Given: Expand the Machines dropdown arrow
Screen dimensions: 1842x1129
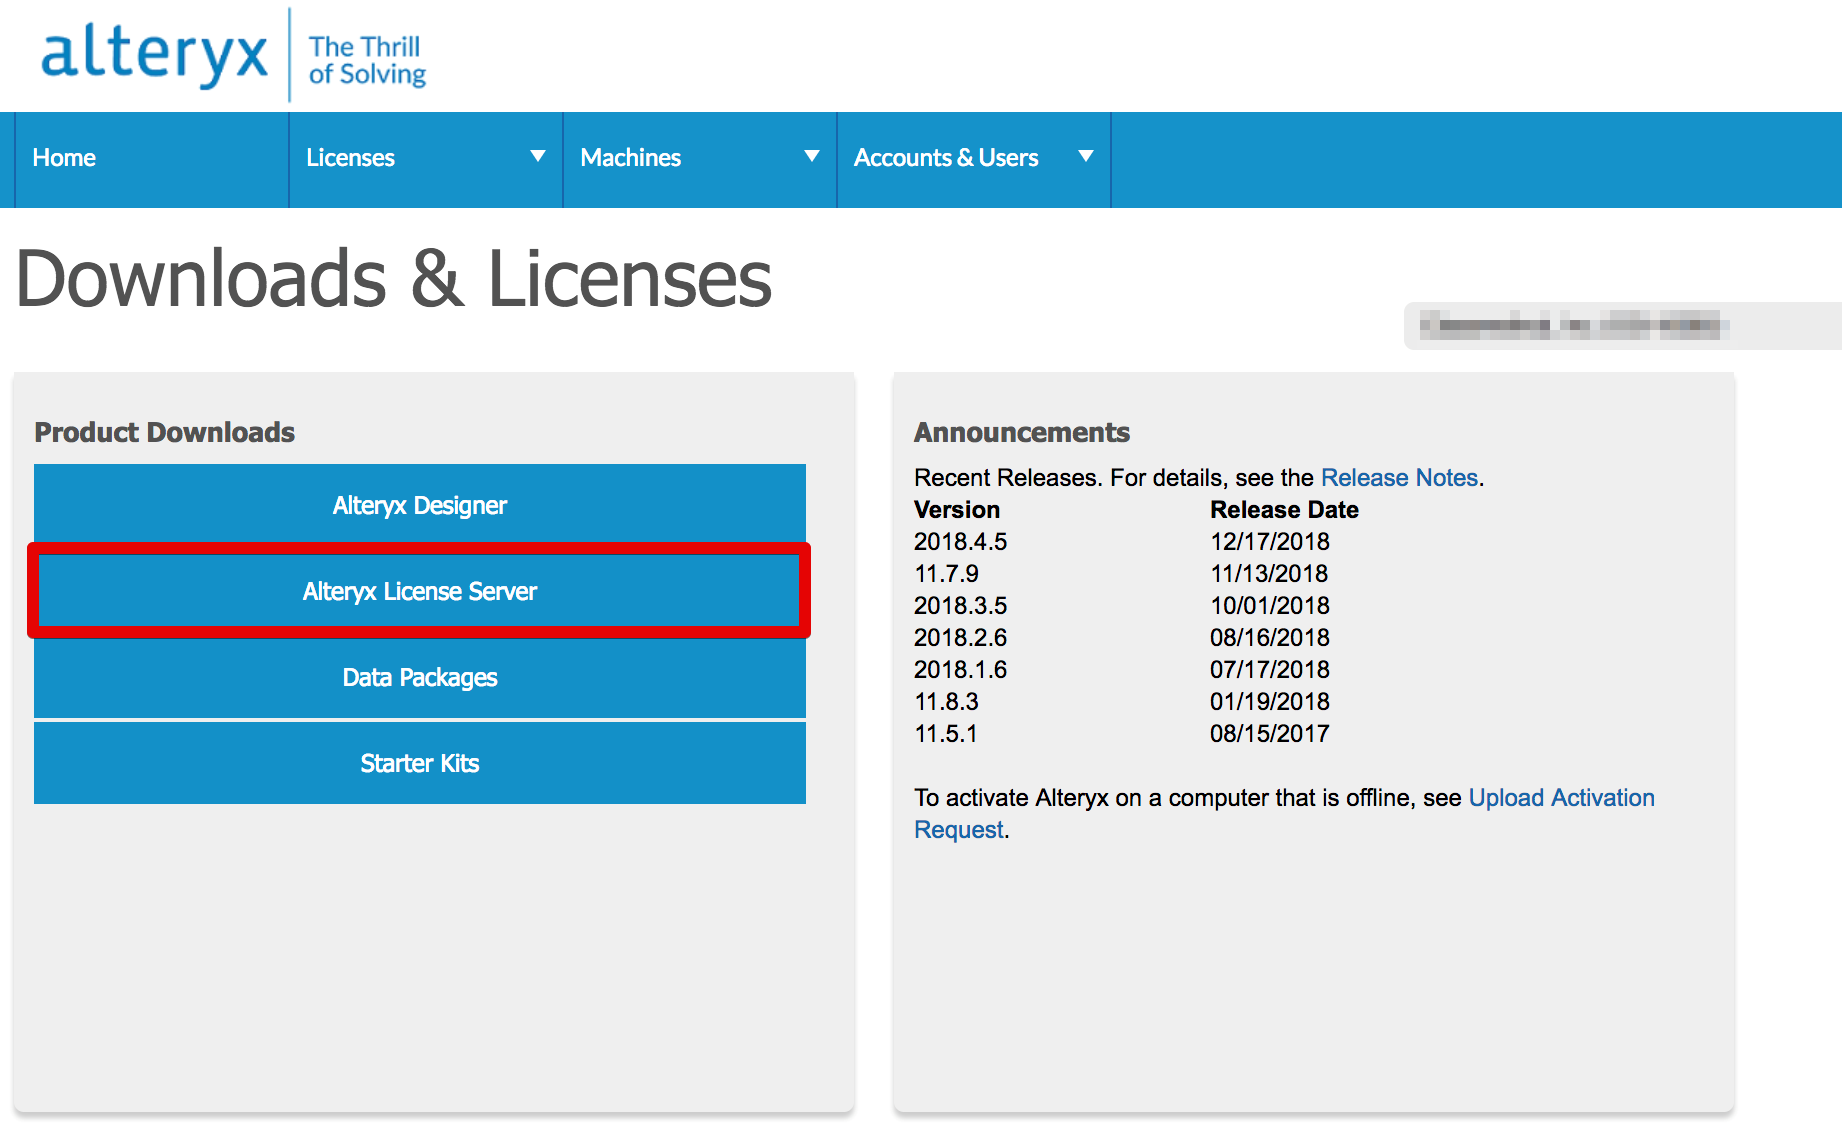Looking at the screenshot, I should point(811,156).
